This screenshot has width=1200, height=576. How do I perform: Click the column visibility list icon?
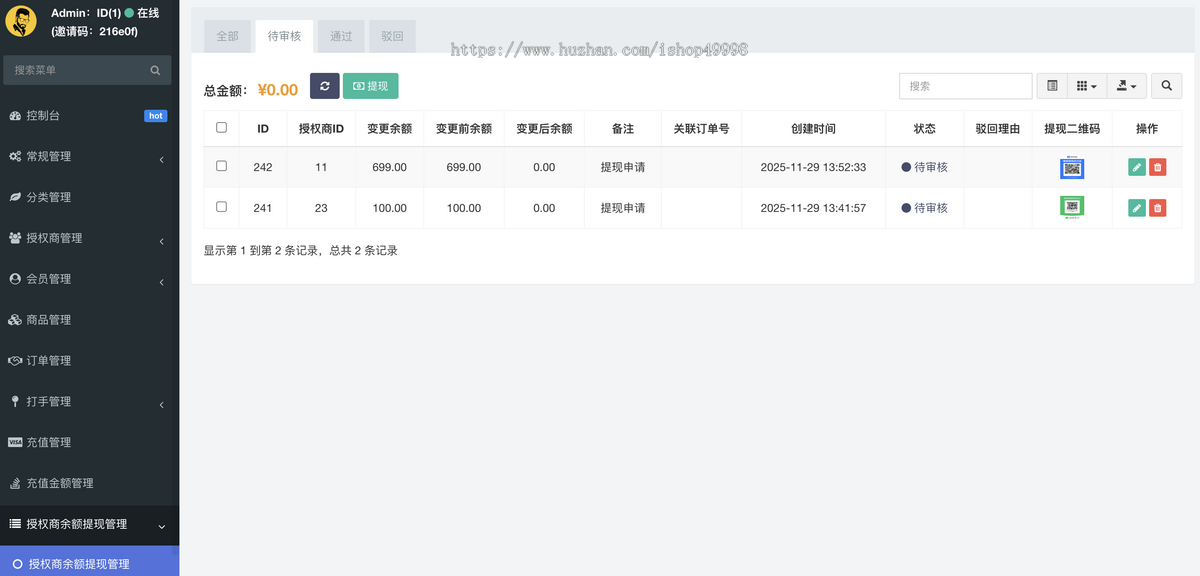(1051, 86)
